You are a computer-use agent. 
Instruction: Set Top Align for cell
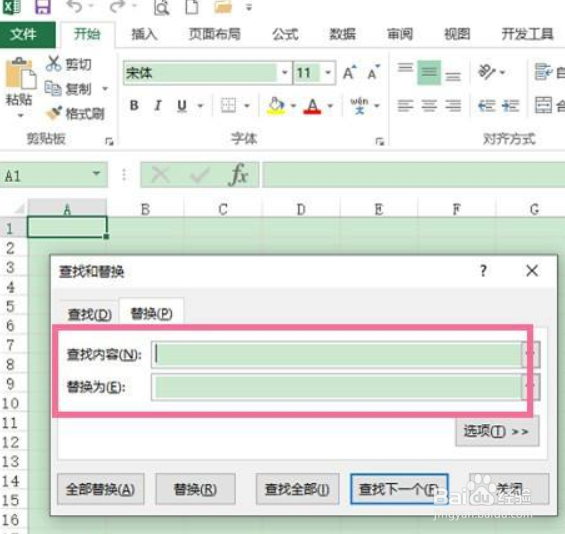pyautogui.click(x=405, y=68)
